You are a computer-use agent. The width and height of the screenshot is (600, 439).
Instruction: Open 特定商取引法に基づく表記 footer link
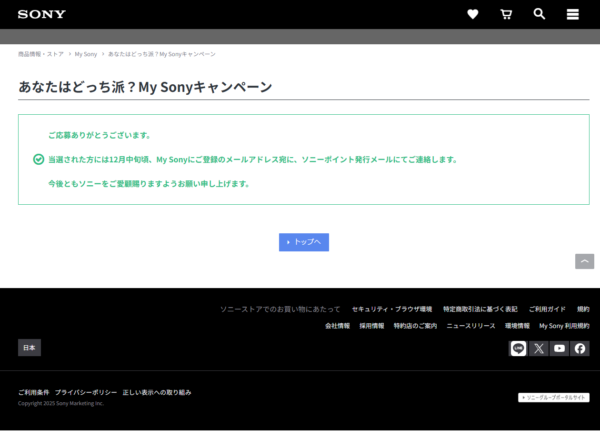coord(480,309)
